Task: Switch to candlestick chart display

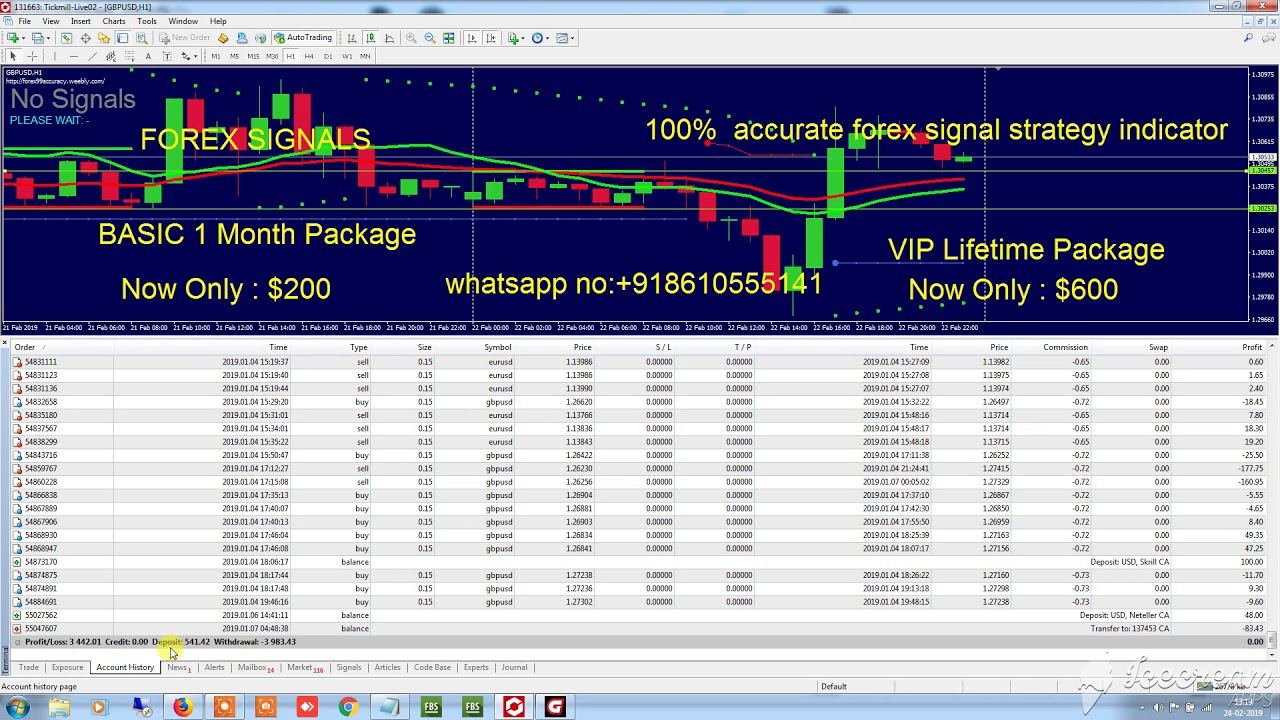Action: point(370,38)
